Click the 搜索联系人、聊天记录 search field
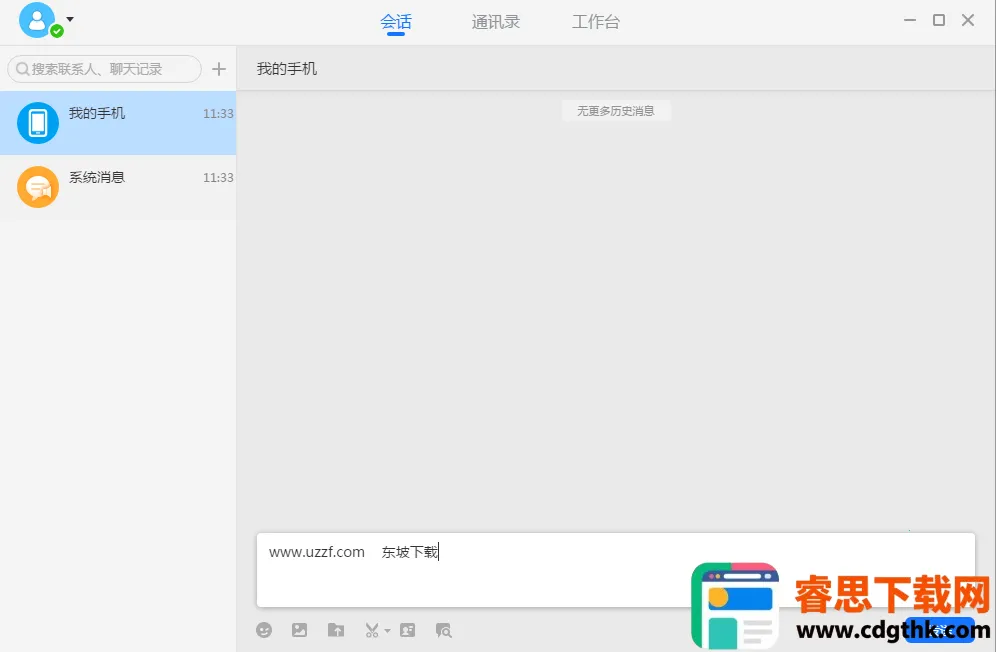 pyautogui.click(x=105, y=69)
